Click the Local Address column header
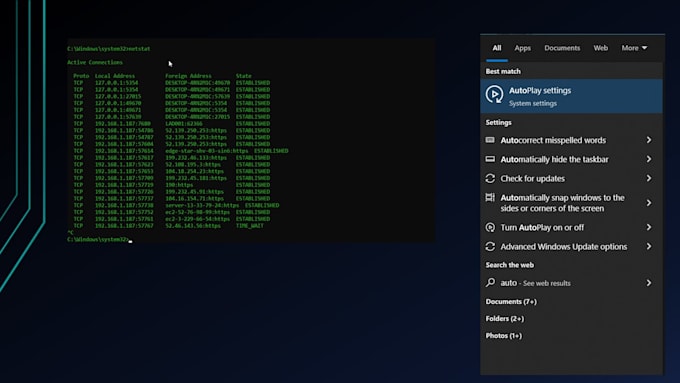 click(115, 75)
